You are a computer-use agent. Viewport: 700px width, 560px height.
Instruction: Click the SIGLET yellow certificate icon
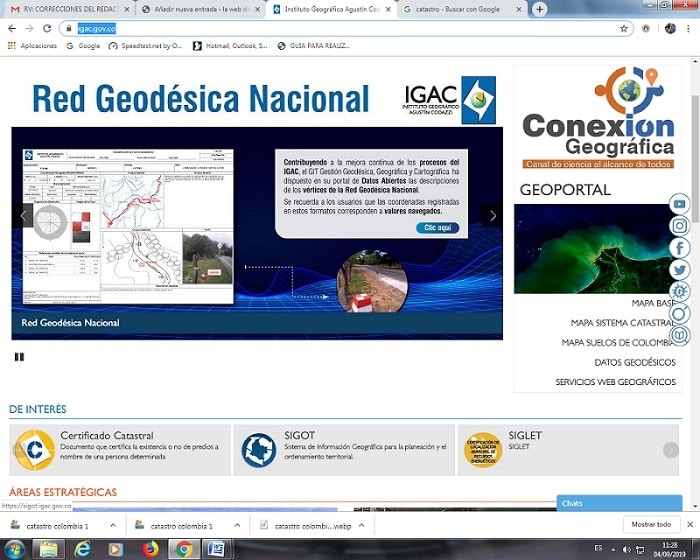coord(483,450)
